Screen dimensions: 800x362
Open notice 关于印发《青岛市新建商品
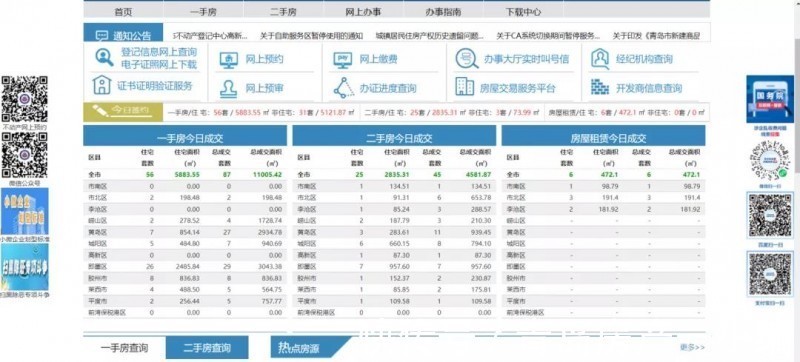point(655,36)
